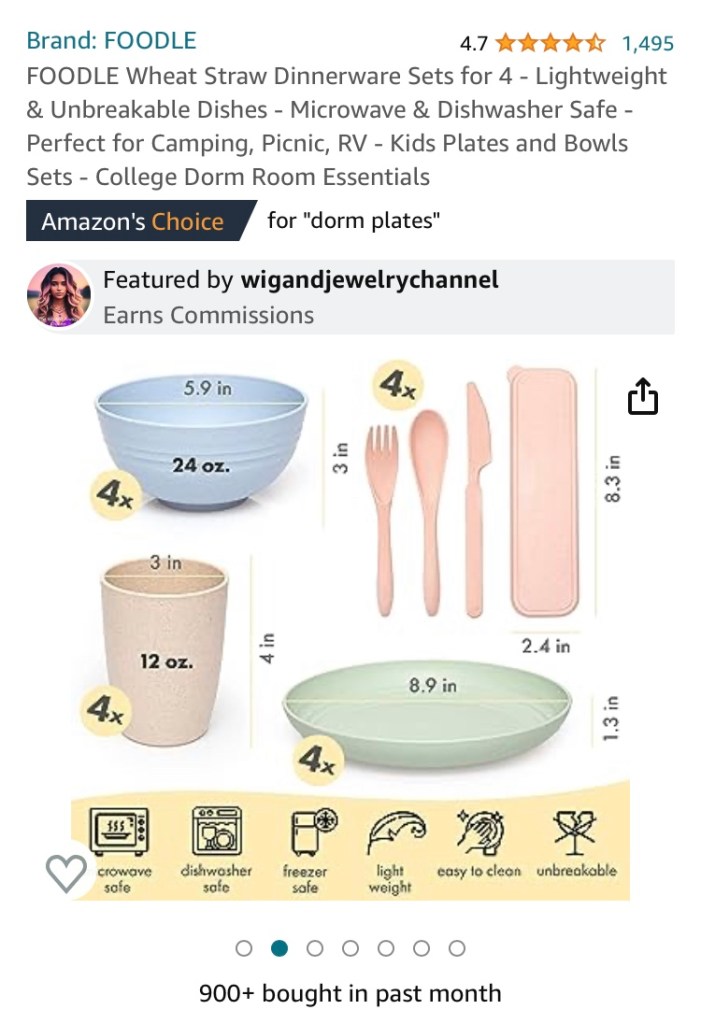Tap the beige 12 oz. cup image

point(165,652)
